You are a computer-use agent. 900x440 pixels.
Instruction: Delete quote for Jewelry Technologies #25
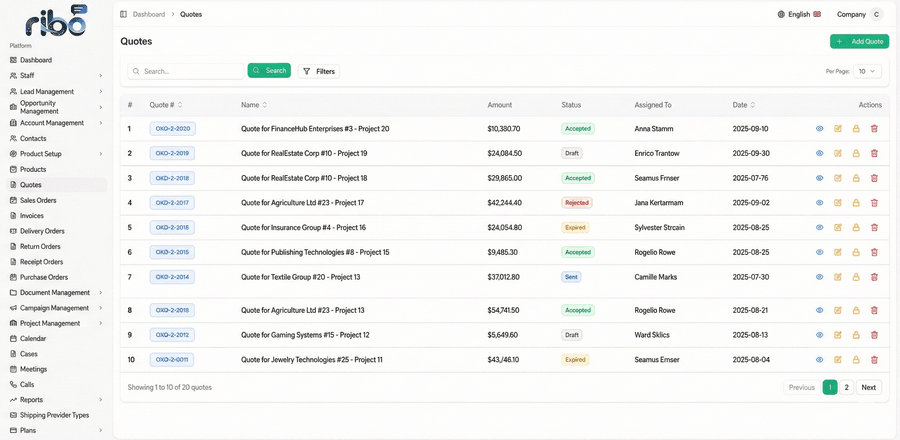(874, 360)
